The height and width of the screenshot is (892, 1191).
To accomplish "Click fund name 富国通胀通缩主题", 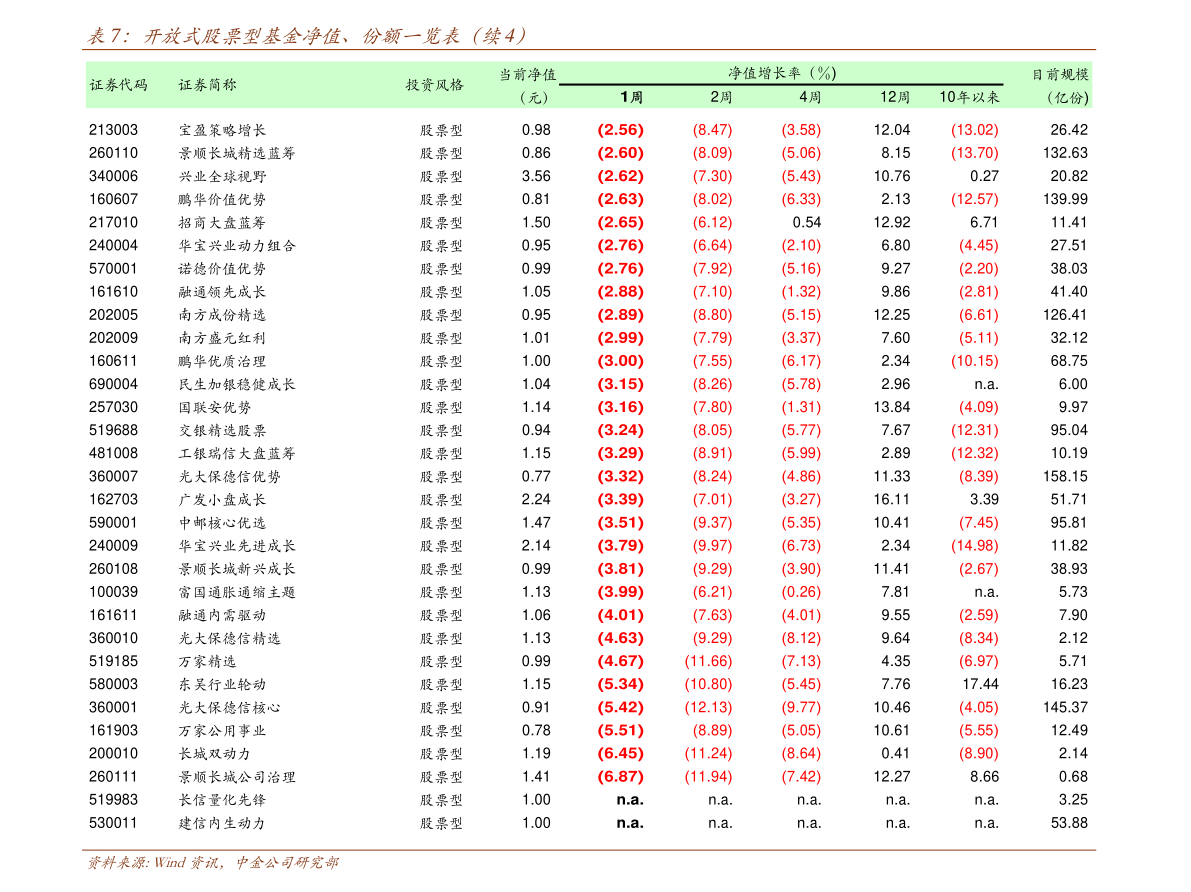I will click(x=237, y=592).
